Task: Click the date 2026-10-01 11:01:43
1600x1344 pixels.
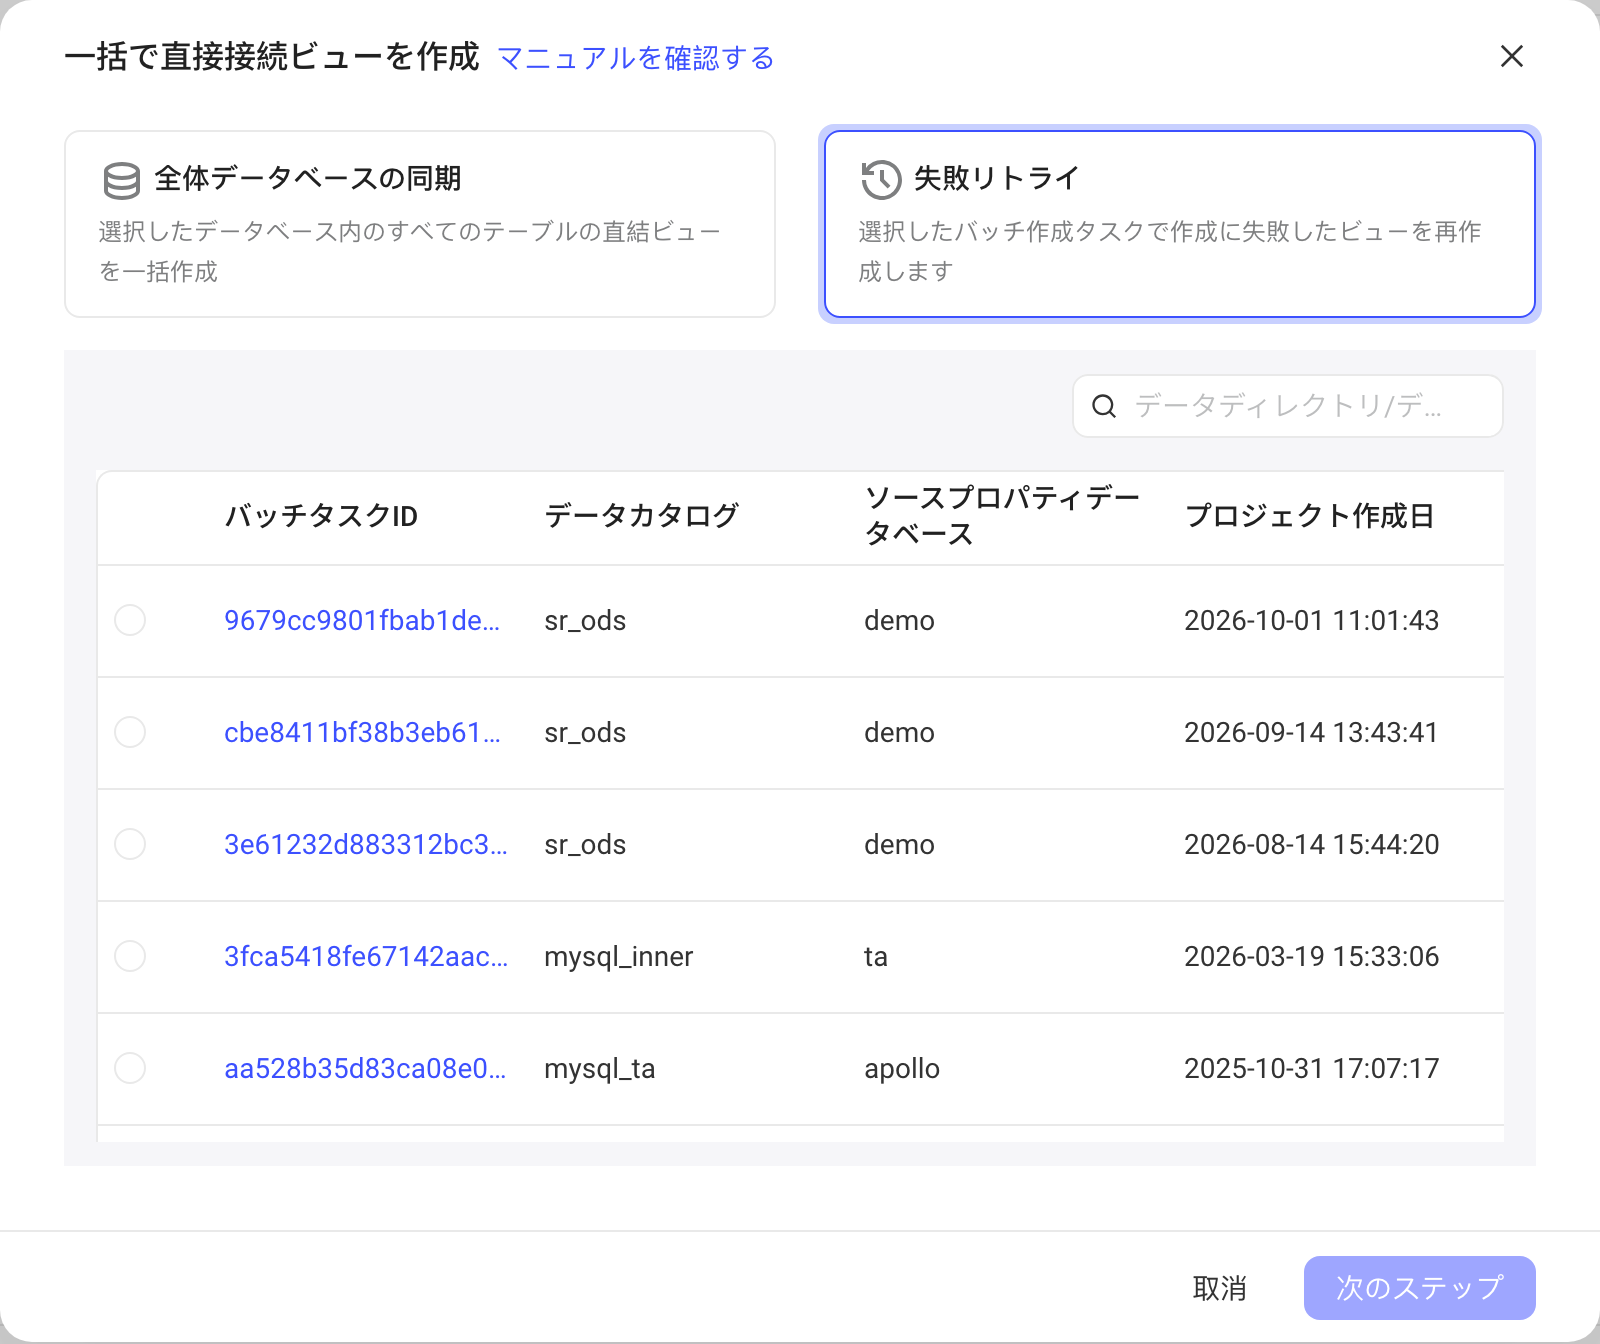Action: point(1312,620)
